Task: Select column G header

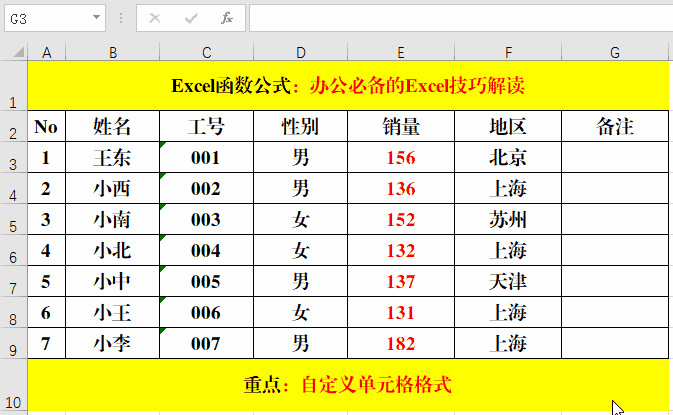Action: [615, 52]
